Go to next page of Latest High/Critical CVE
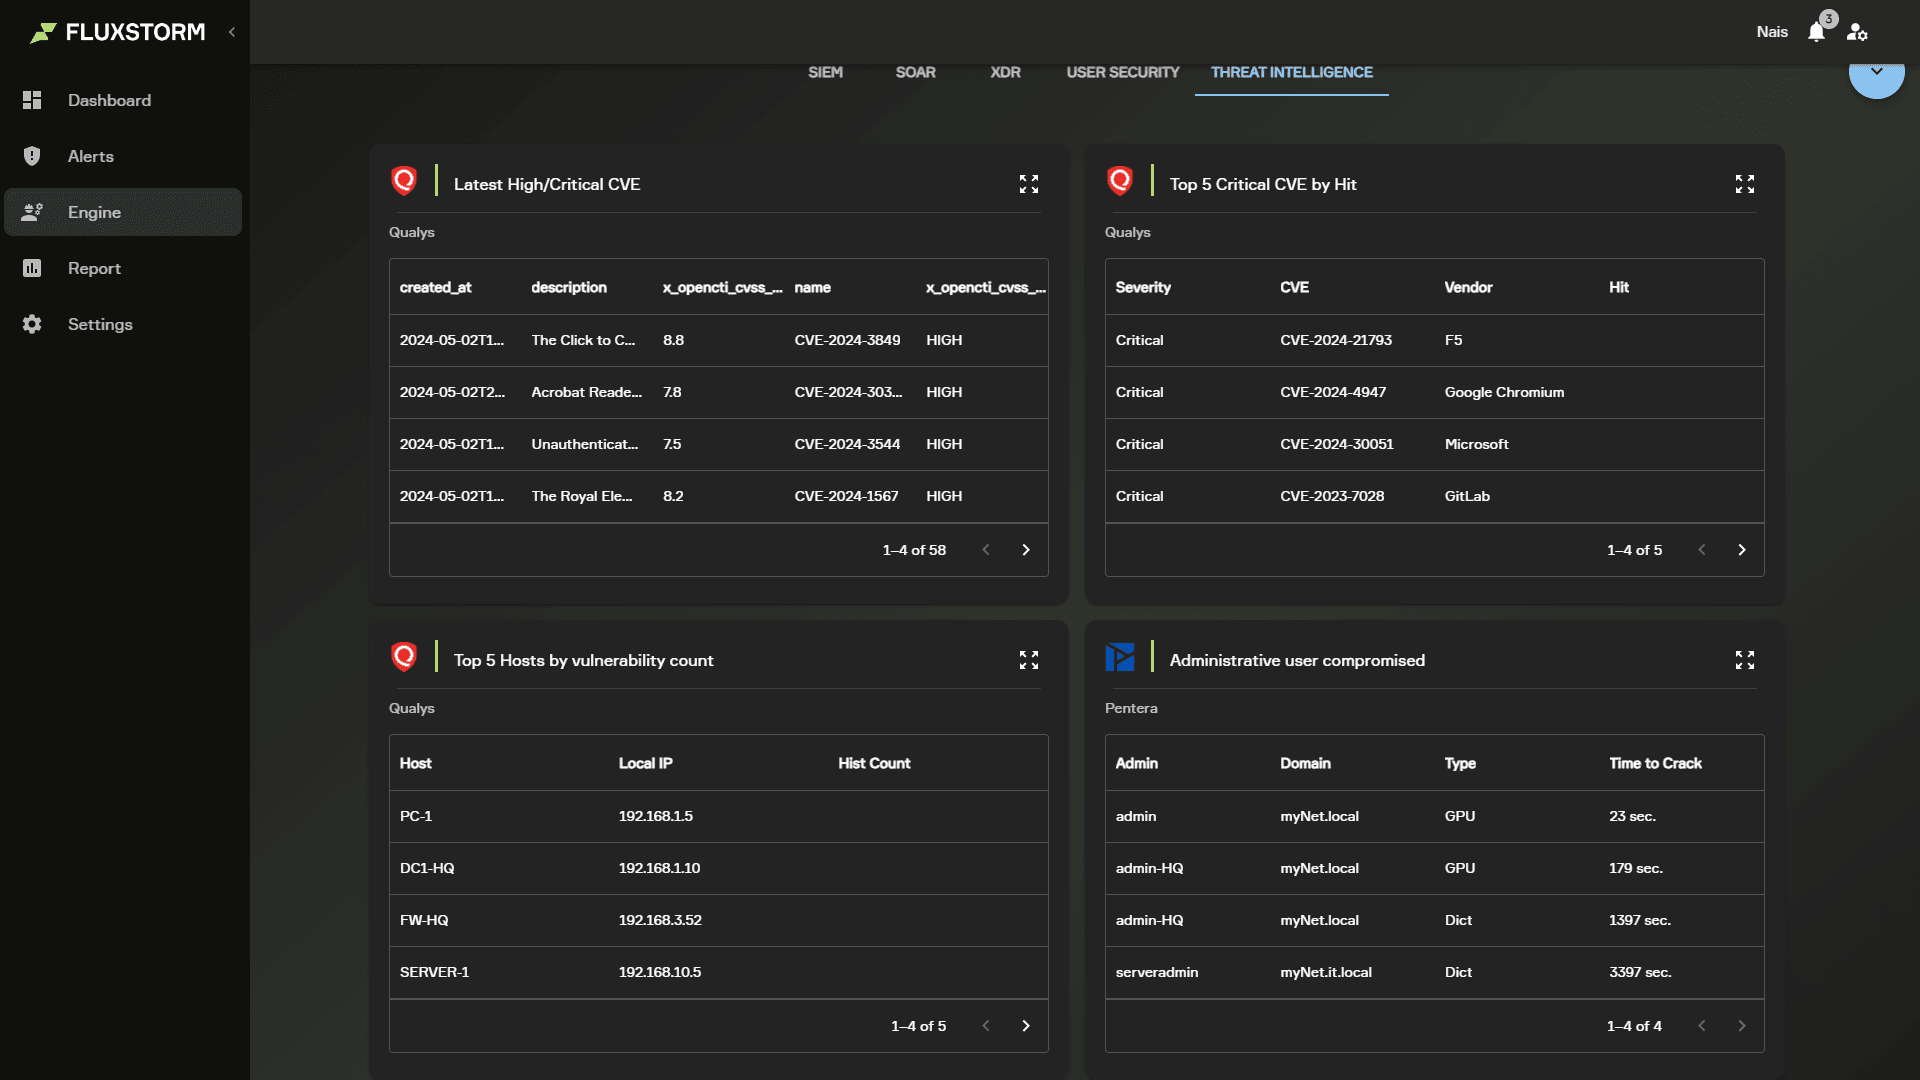Viewport: 1920px width, 1080px height. (1026, 550)
